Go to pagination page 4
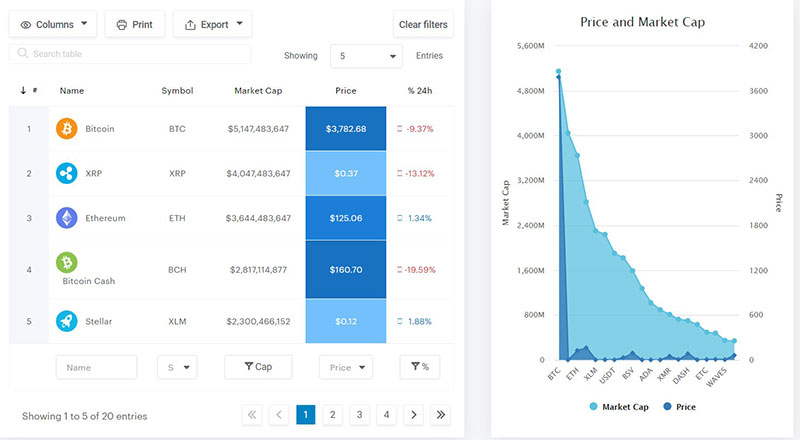This screenshot has width=800, height=440. coord(386,414)
